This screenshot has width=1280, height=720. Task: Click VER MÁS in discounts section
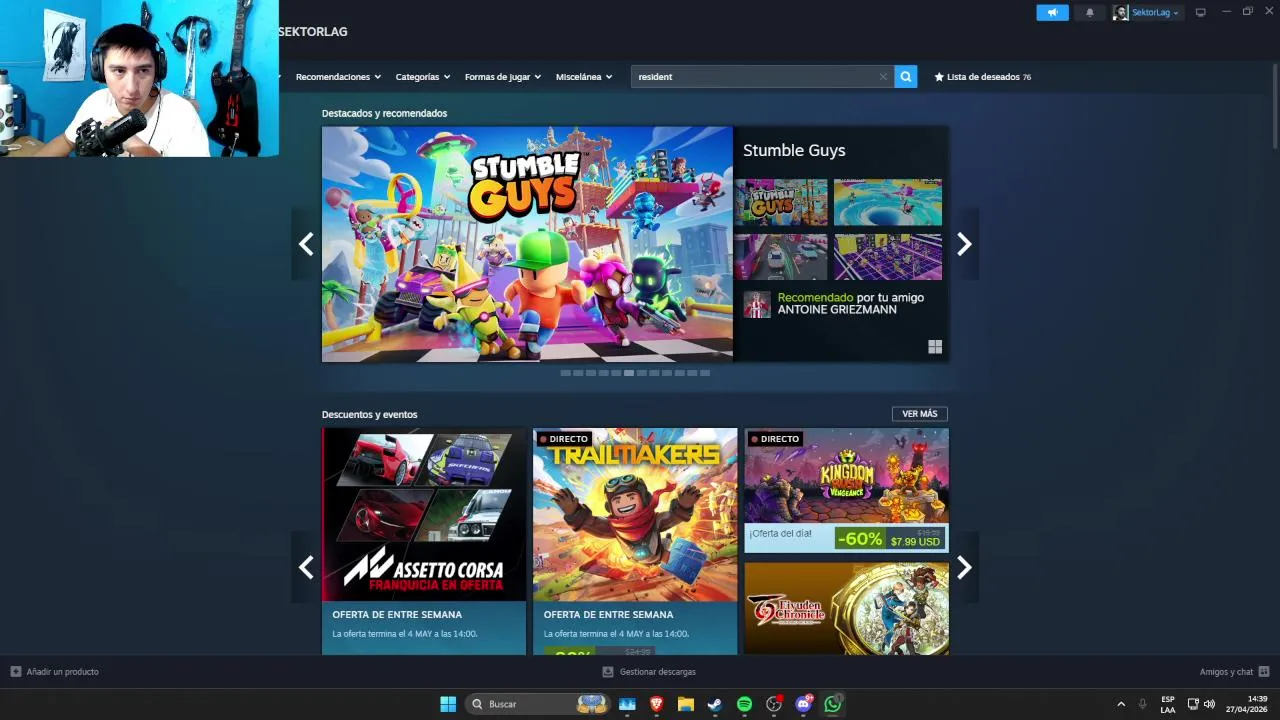[x=919, y=414]
